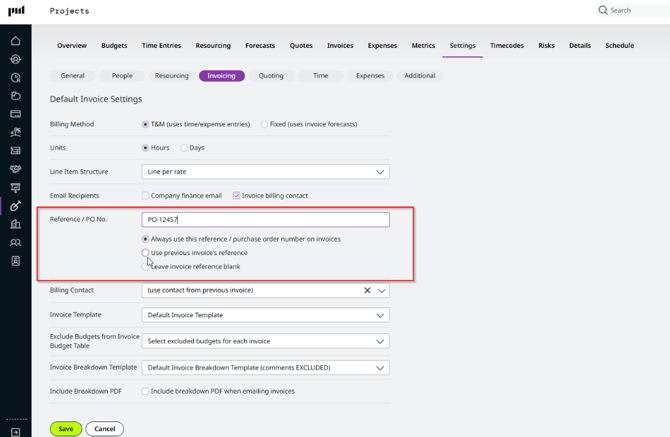Click the Settings tab

coord(462,46)
